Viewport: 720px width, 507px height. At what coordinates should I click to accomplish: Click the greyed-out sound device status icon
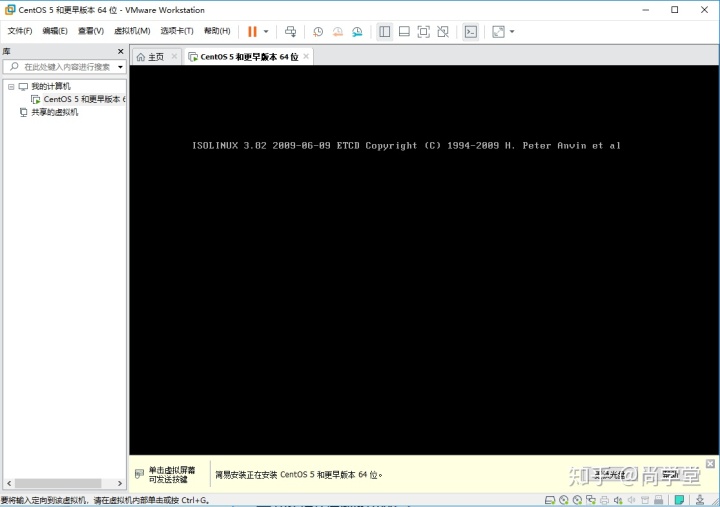pos(632,500)
